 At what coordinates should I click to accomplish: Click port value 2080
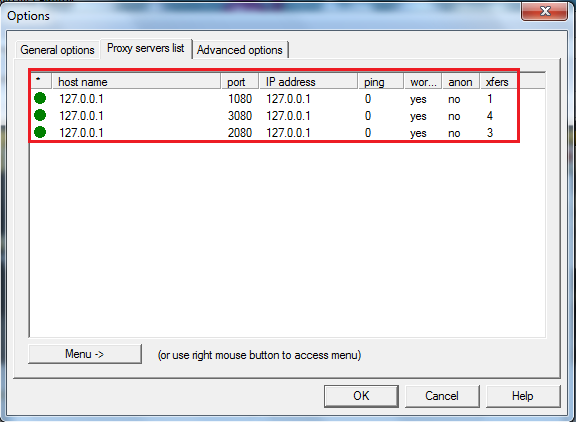(240, 133)
